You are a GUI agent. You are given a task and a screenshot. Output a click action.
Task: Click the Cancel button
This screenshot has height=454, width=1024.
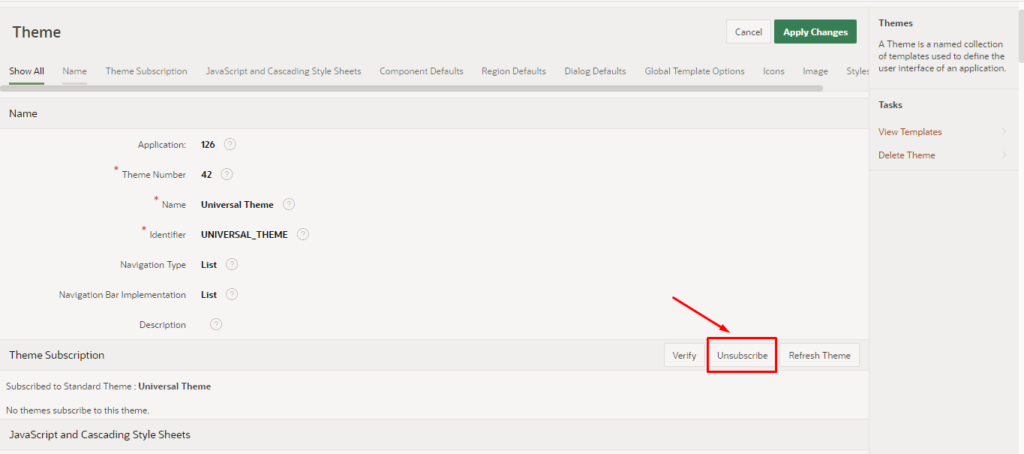click(x=748, y=32)
